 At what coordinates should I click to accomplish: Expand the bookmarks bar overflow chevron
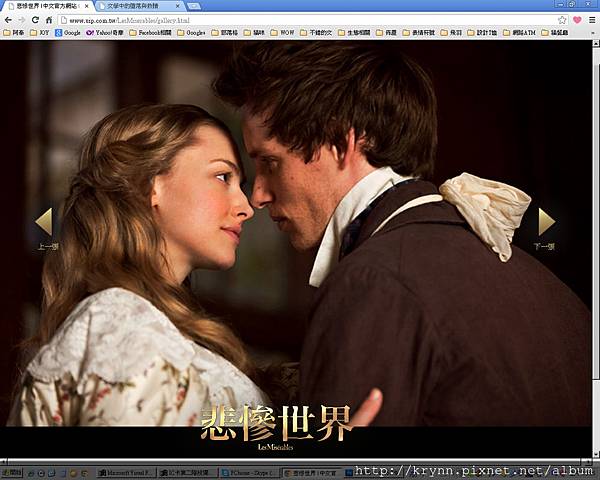pyautogui.click(x=593, y=33)
